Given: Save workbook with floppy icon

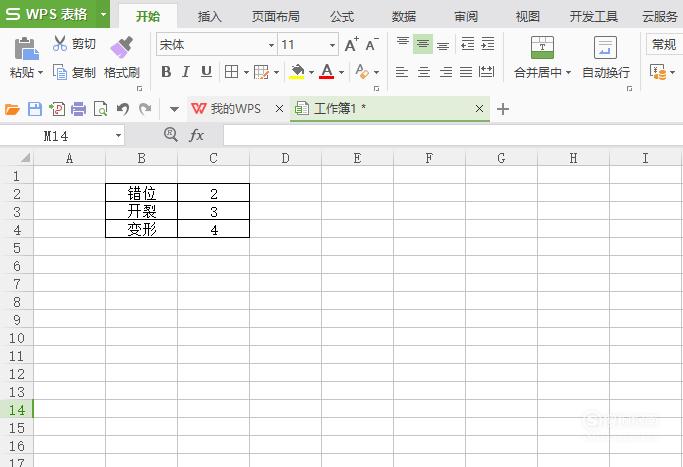Looking at the screenshot, I should [35, 109].
